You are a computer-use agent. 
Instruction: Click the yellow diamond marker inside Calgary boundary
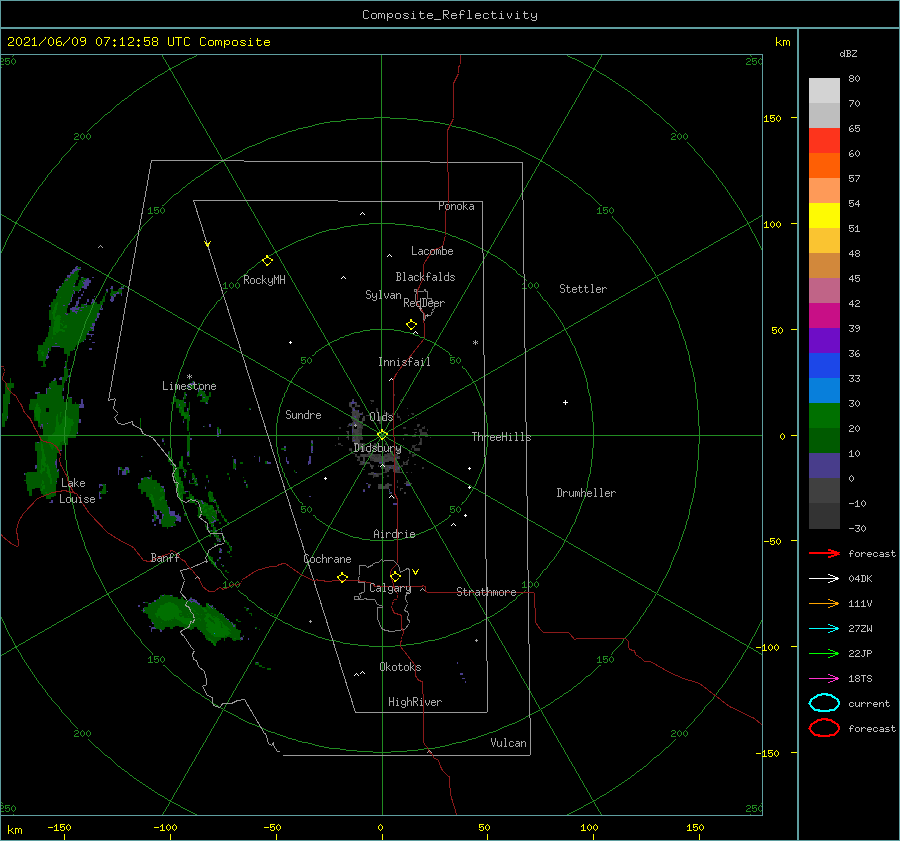tap(395, 576)
